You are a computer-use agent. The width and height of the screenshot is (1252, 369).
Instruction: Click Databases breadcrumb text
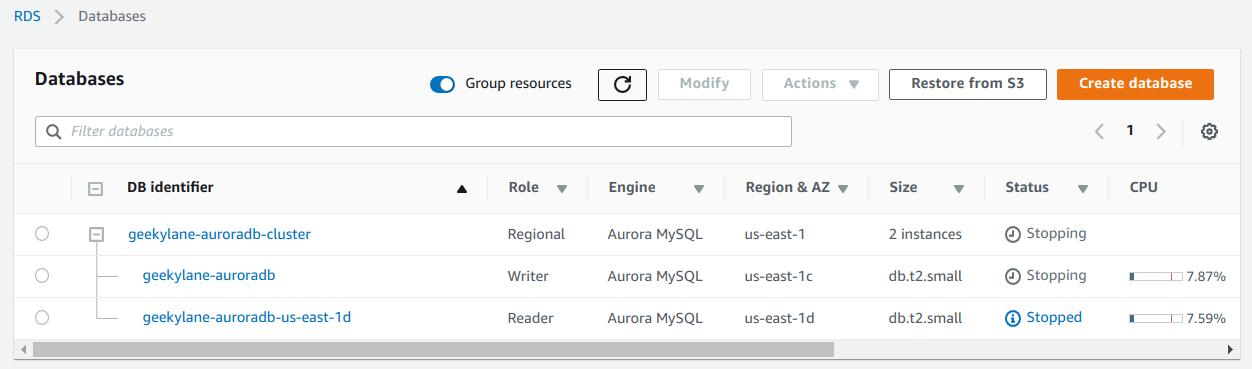coord(112,17)
